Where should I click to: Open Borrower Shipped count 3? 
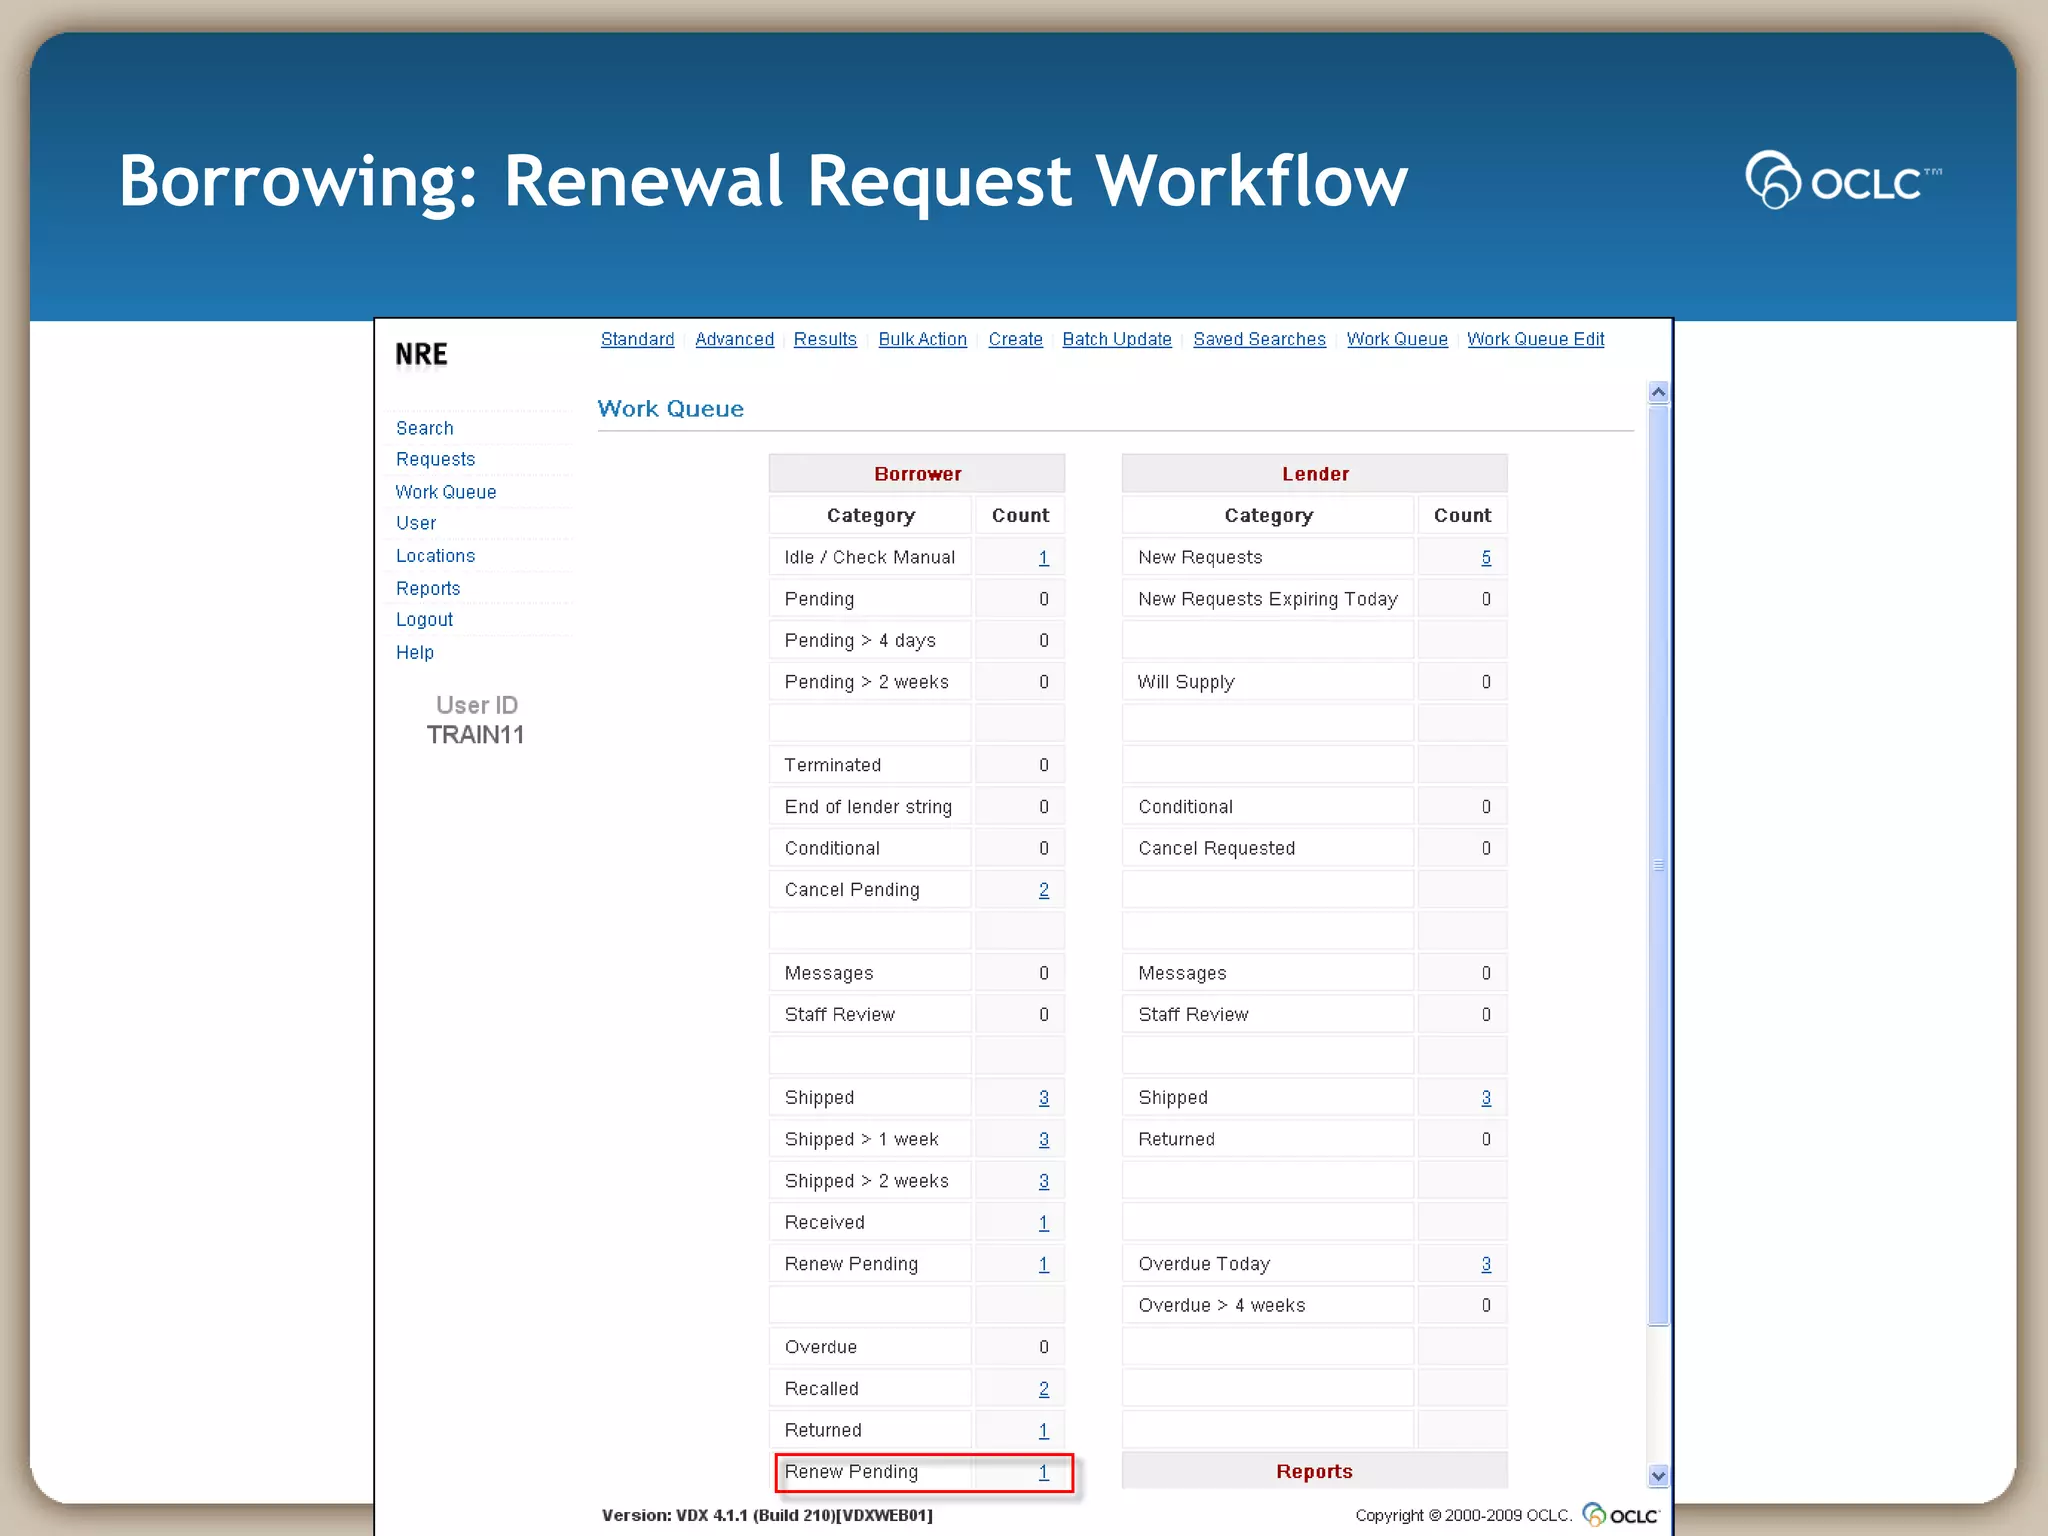coord(1043,1098)
